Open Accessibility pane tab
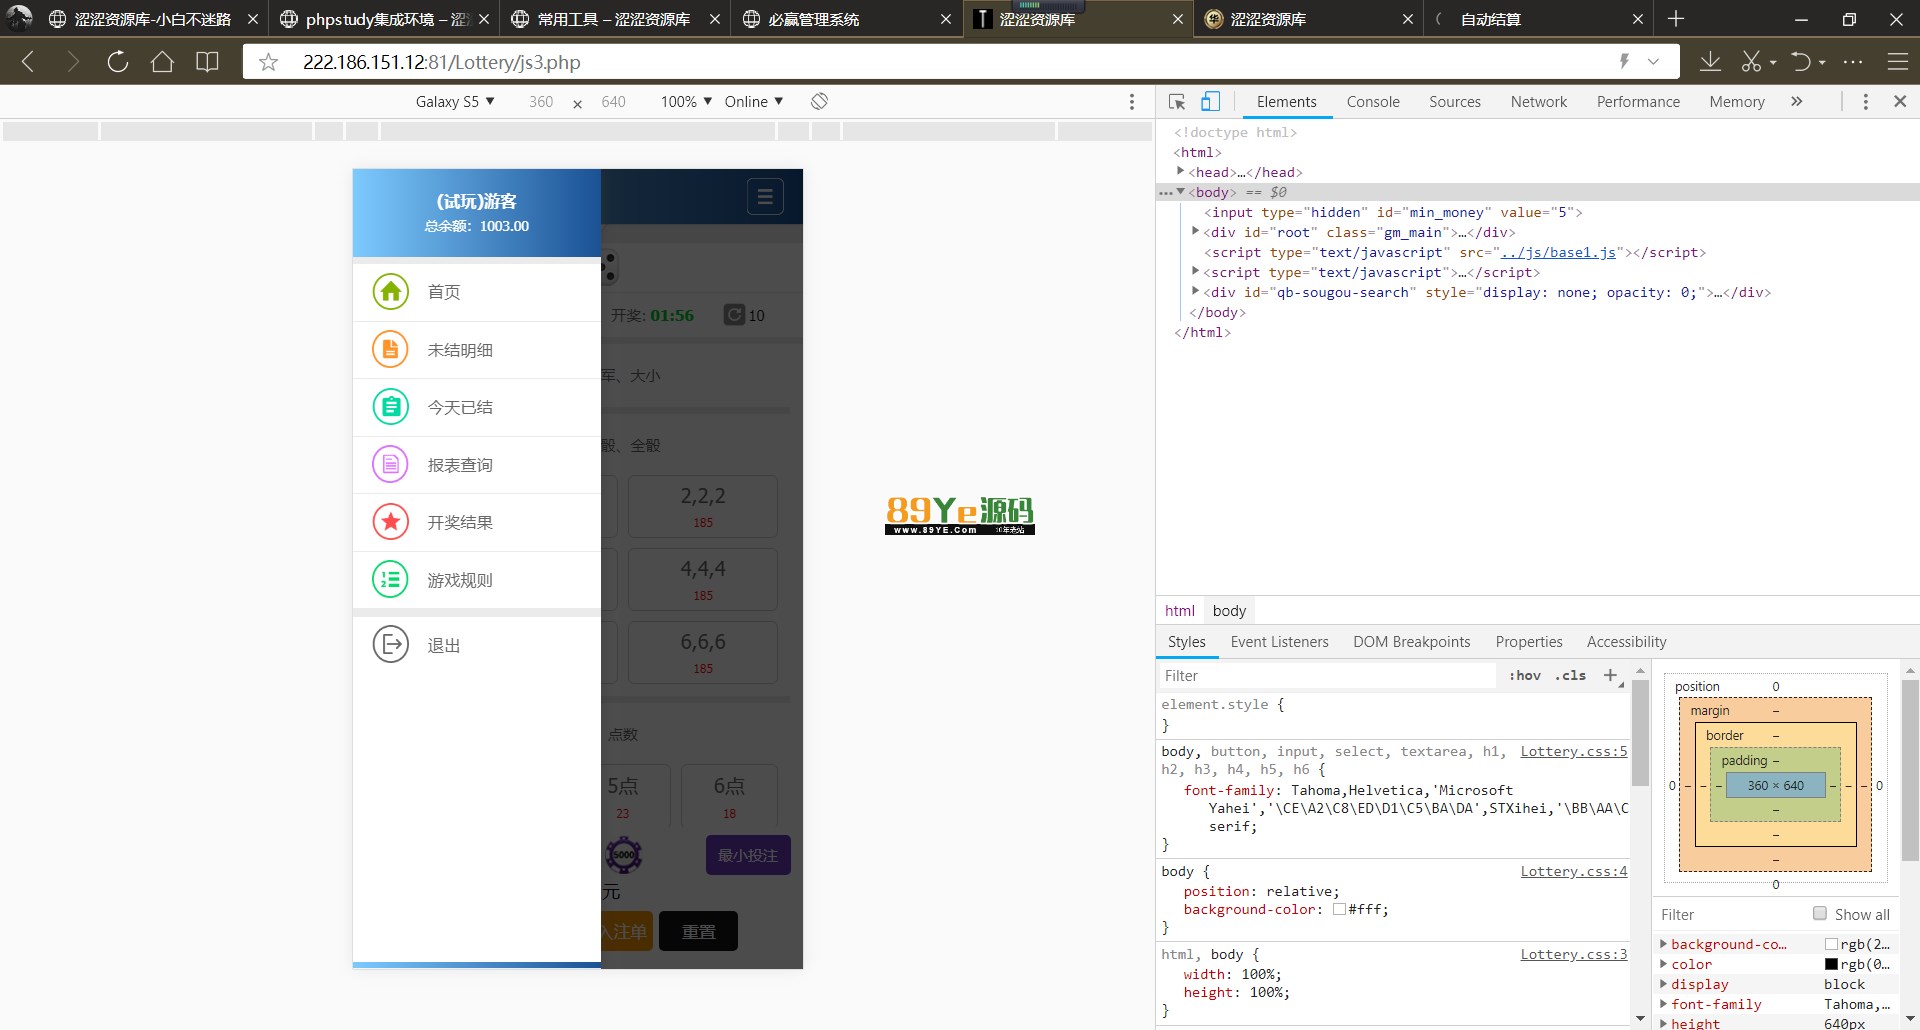Image resolution: width=1920 pixels, height=1030 pixels. pos(1626,641)
